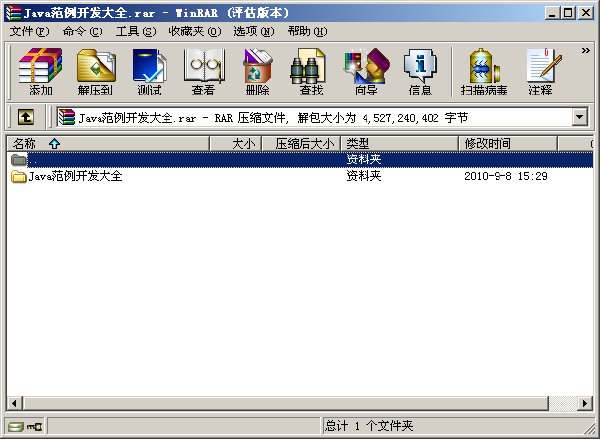This screenshot has height=439, width=600.
Task: Minimize the WinRAR window
Action: [552, 13]
